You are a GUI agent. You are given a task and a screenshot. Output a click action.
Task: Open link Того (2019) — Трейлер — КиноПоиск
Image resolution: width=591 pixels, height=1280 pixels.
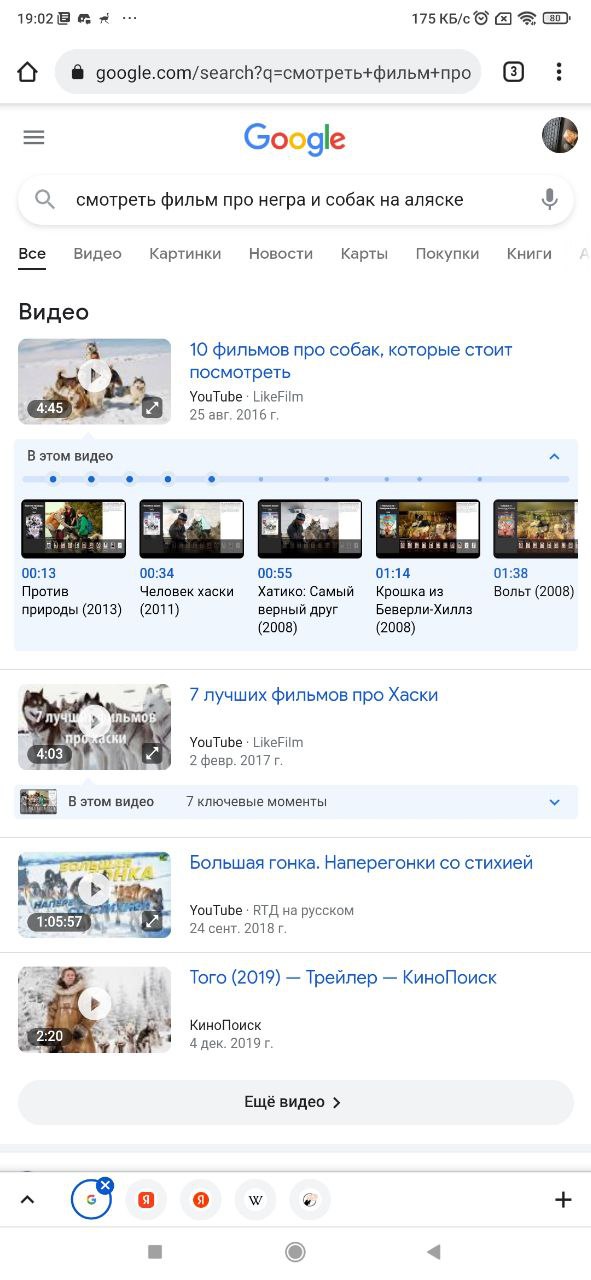(x=343, y=977)
